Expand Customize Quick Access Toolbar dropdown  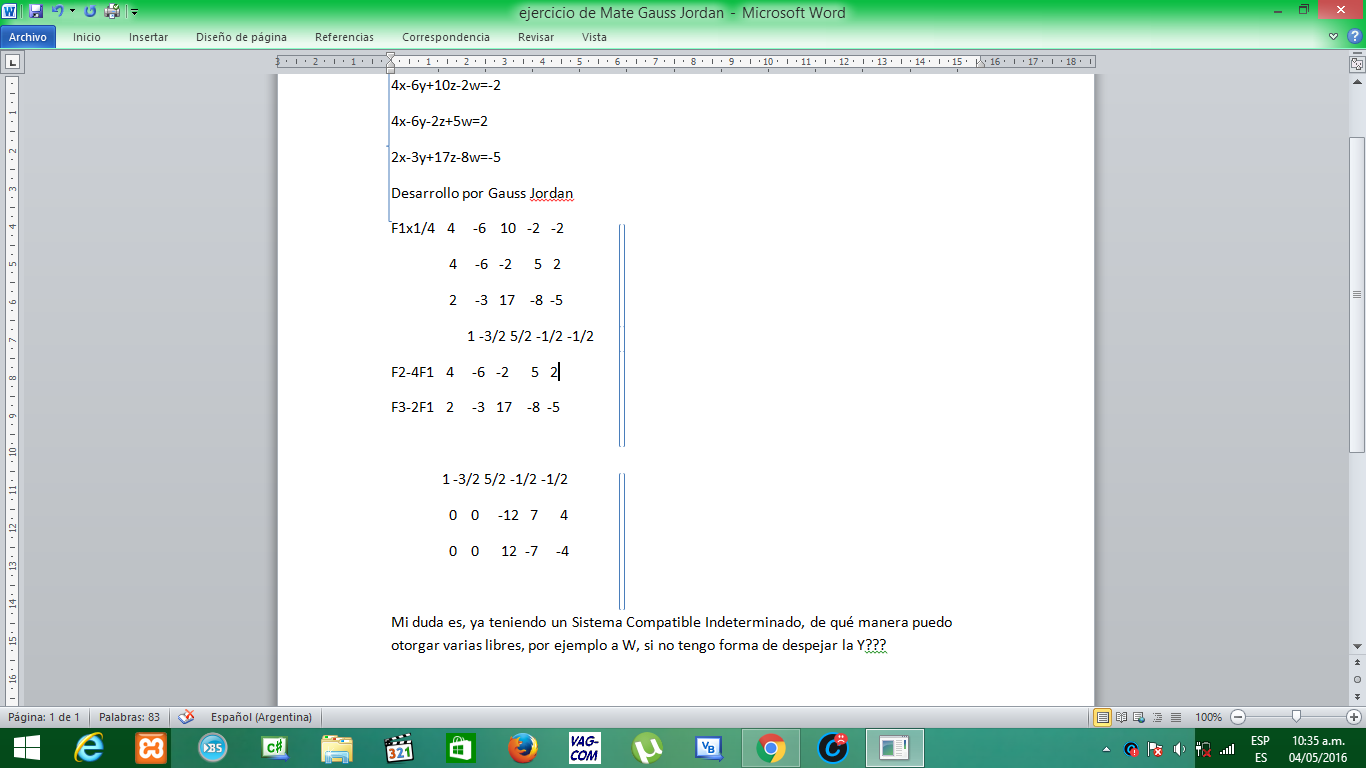click(x=134, y=12)
